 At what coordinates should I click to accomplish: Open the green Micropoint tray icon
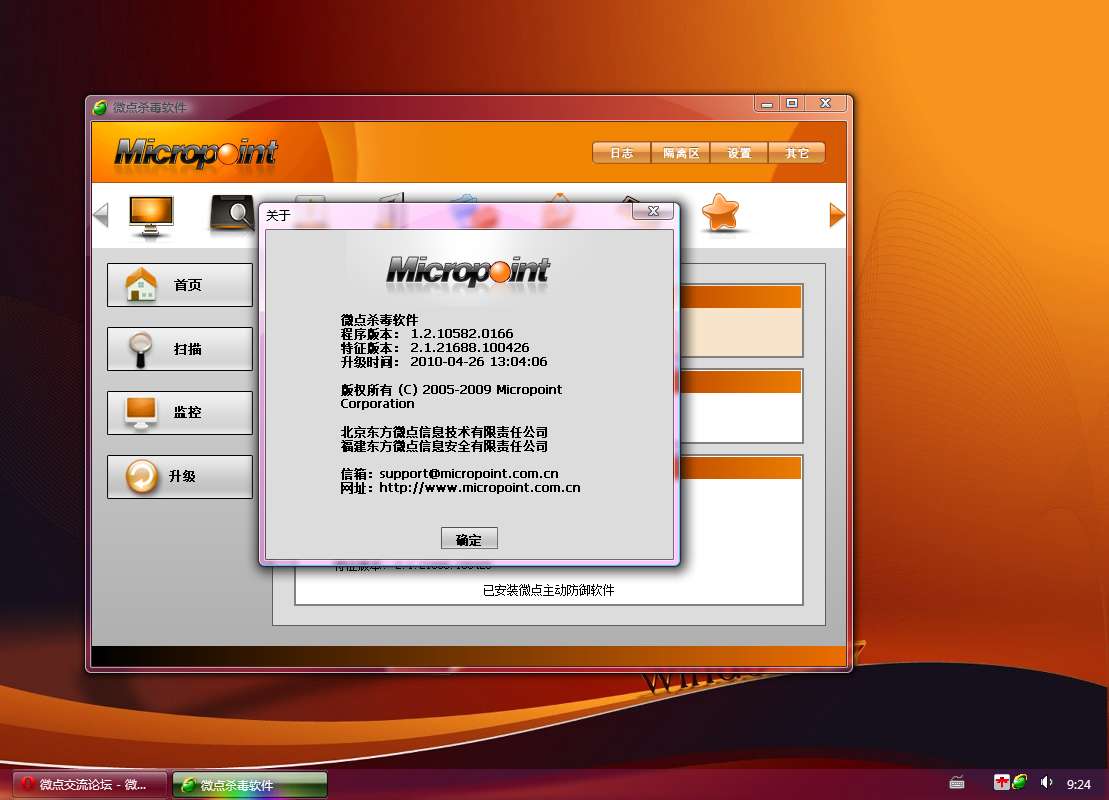click(1019, 782)
